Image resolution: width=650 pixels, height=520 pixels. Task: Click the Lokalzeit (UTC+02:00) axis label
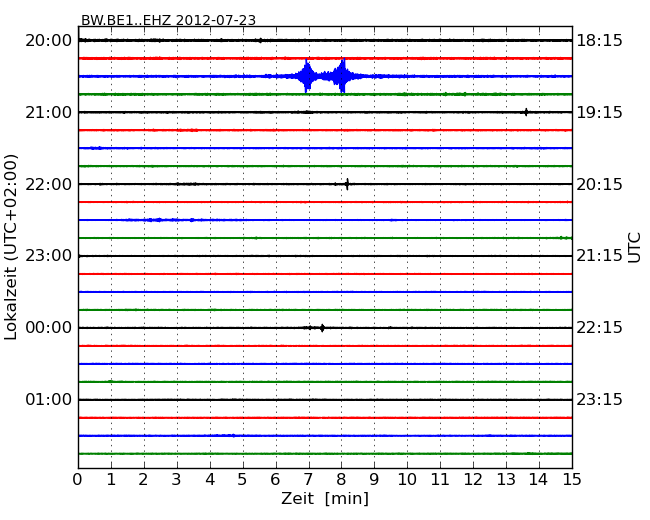(11, 247)
